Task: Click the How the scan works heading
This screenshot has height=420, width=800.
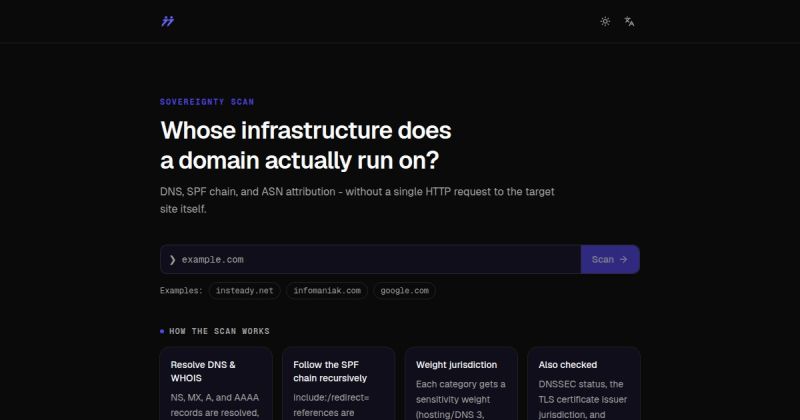Action: (219, 331)
